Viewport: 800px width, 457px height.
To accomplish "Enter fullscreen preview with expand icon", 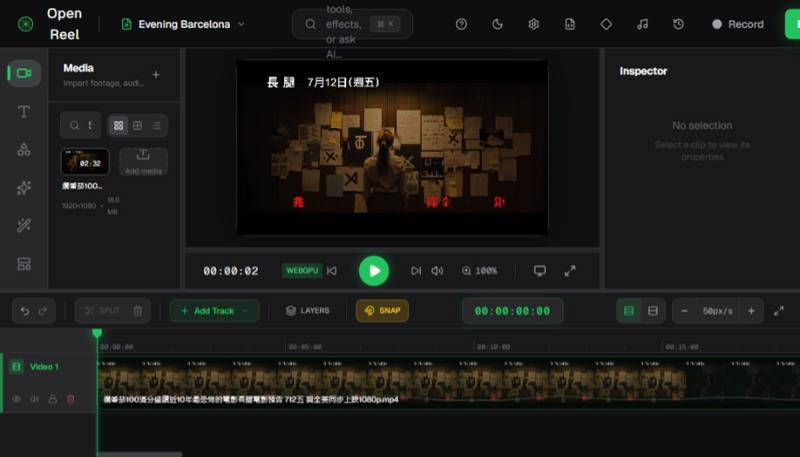I will (x=570, y=271).
